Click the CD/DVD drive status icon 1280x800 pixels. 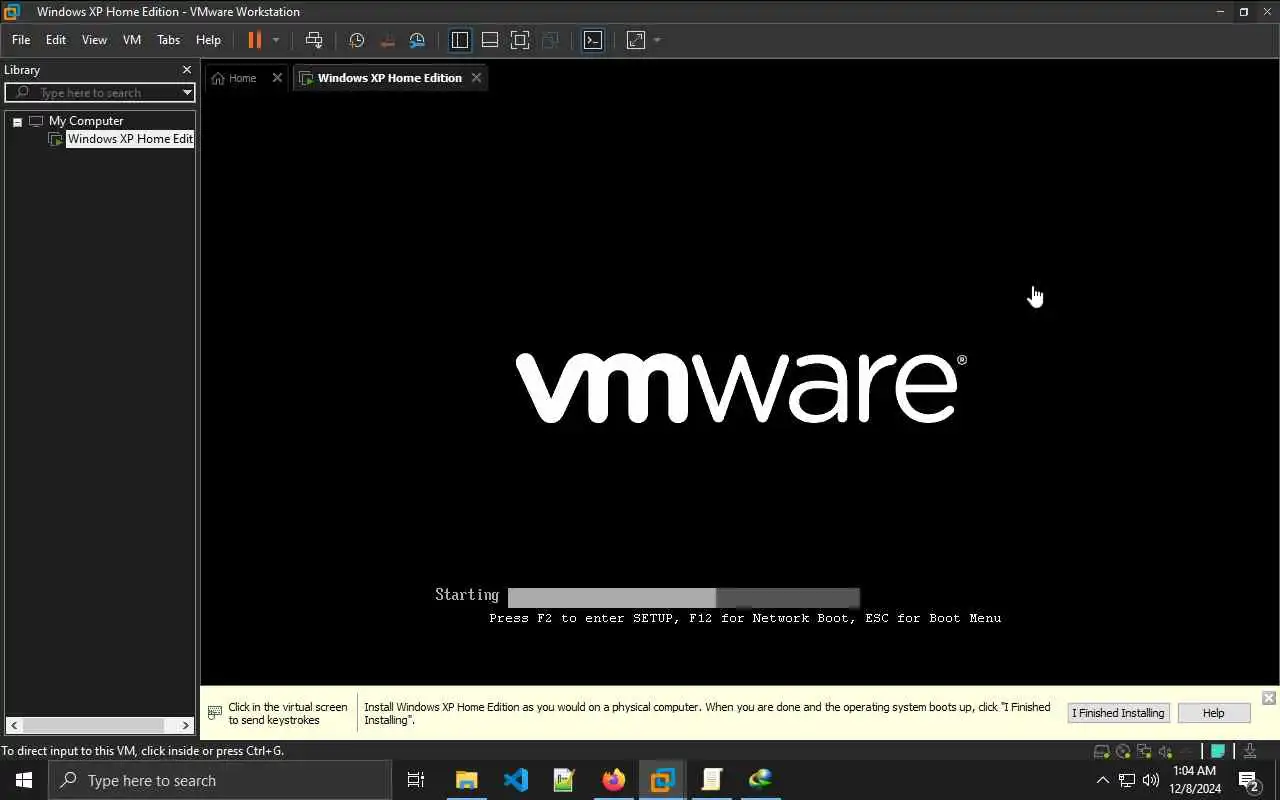click(x=1123, y=751)
